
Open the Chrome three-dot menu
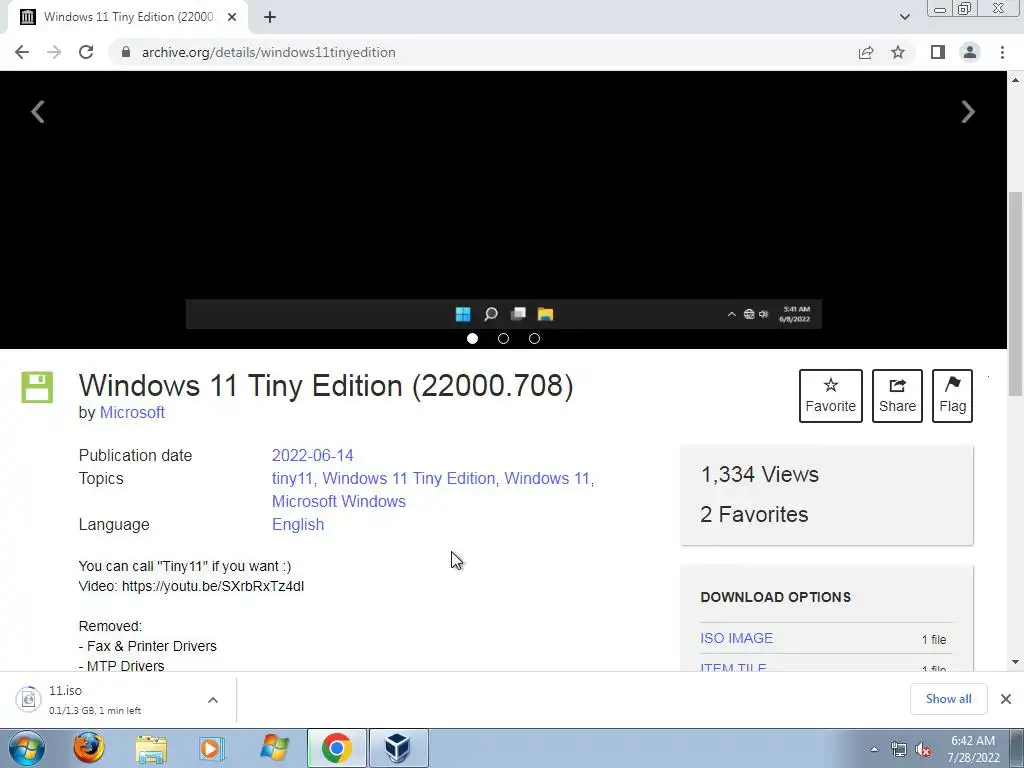1002,52
